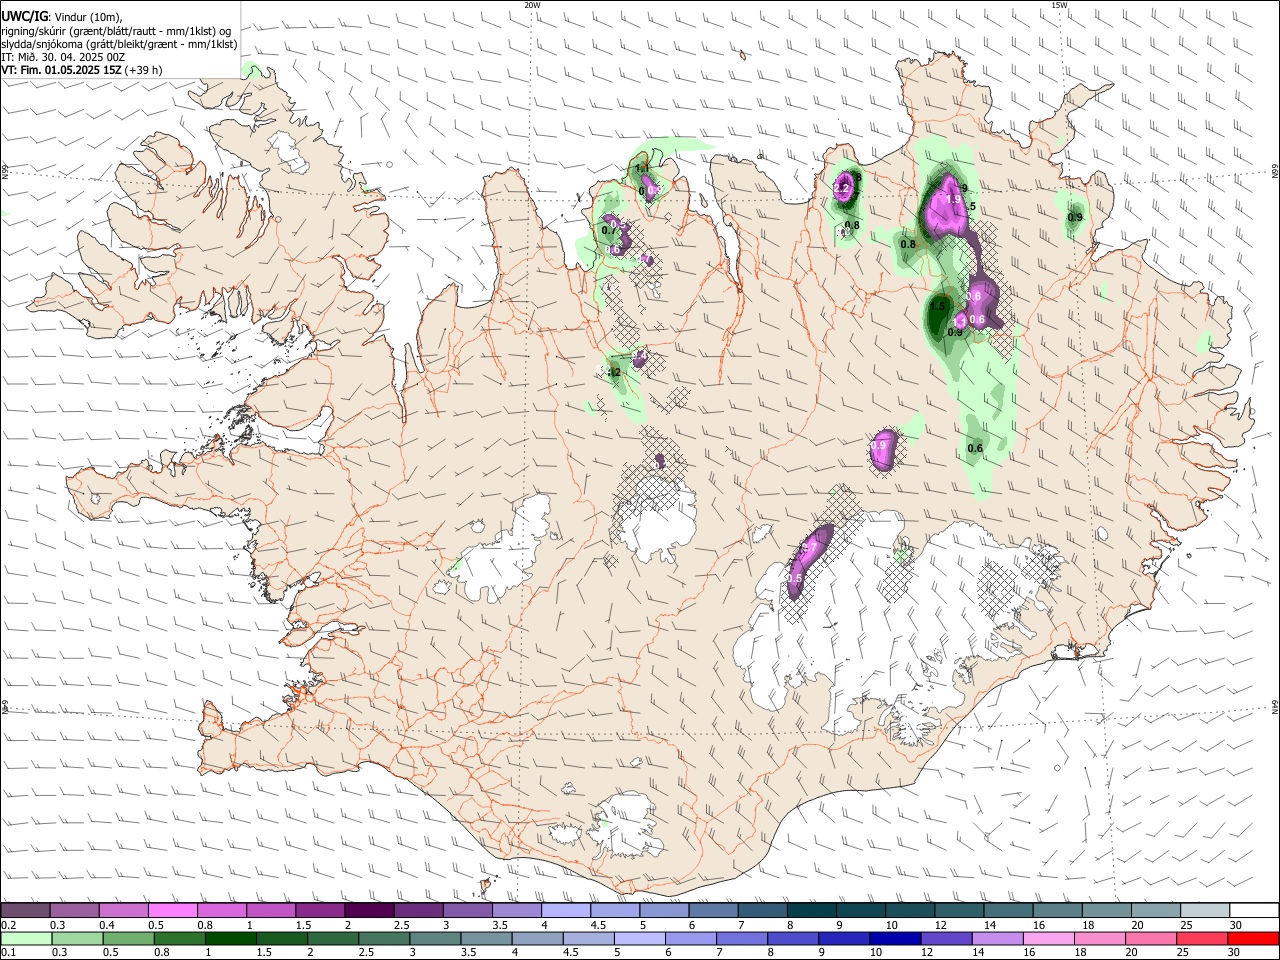Click the '20W' longitude label at the top edge

(x=532, y=5)
